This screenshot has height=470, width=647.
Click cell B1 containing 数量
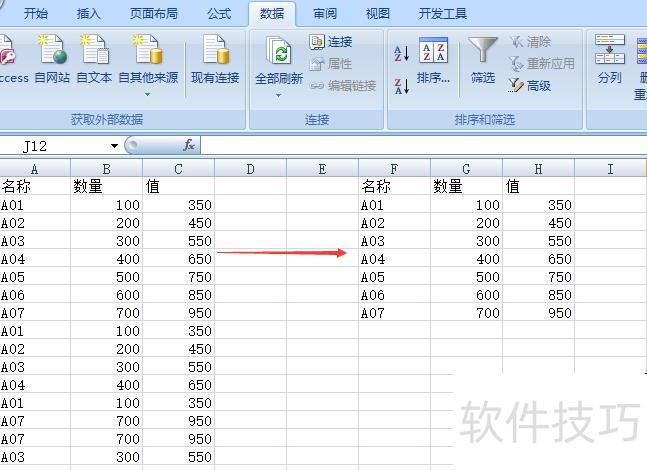[x=106, y=187]
